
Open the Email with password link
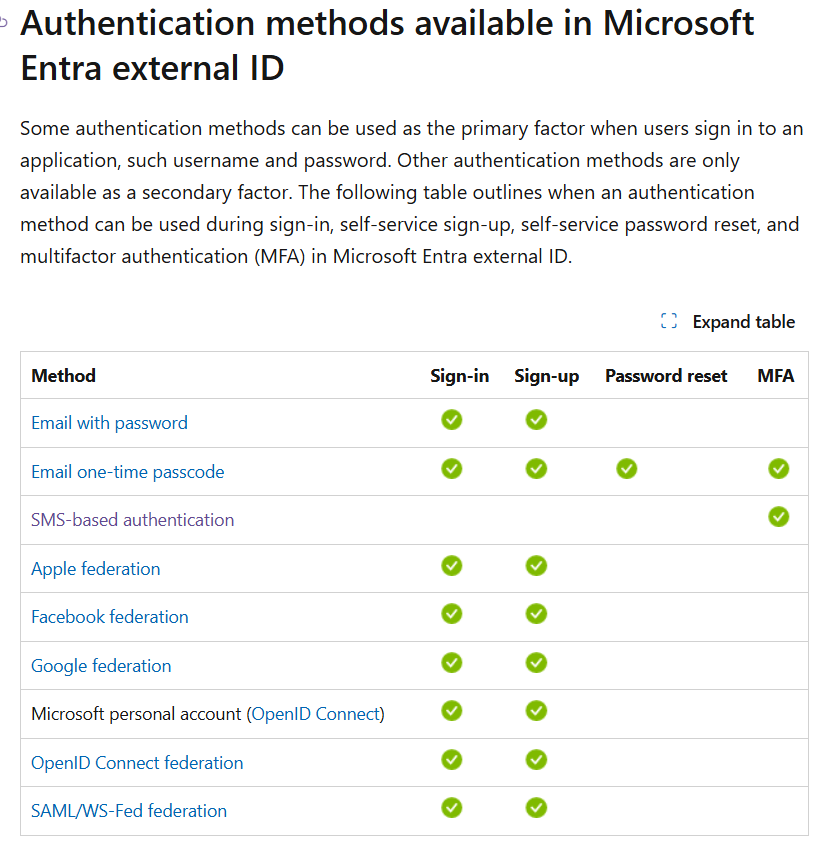point(109,423)
